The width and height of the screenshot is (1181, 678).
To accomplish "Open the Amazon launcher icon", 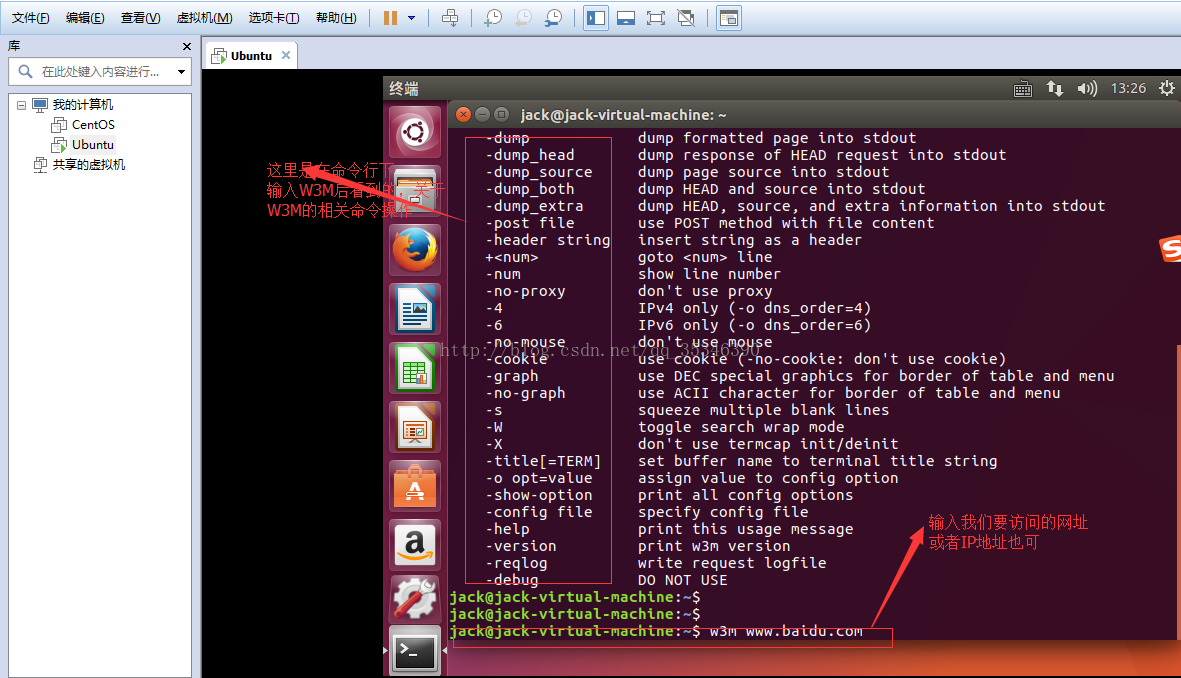I will 414,545.
